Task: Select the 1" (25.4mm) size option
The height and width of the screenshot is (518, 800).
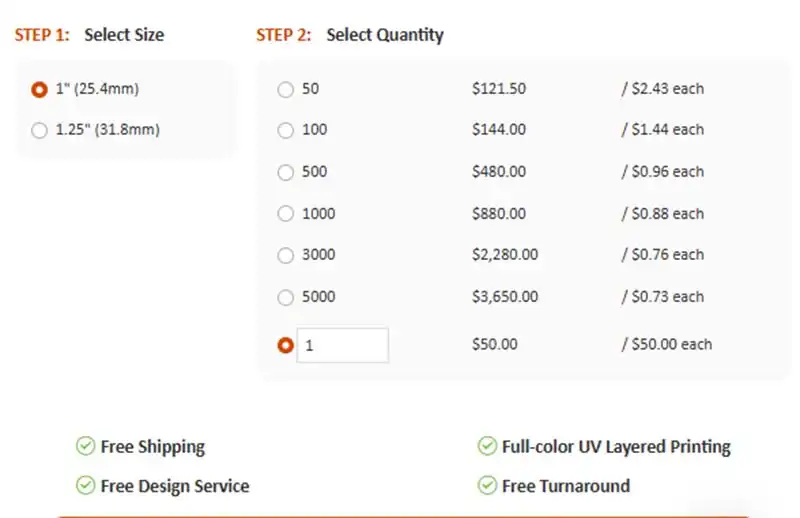Action: click(40, 89)
